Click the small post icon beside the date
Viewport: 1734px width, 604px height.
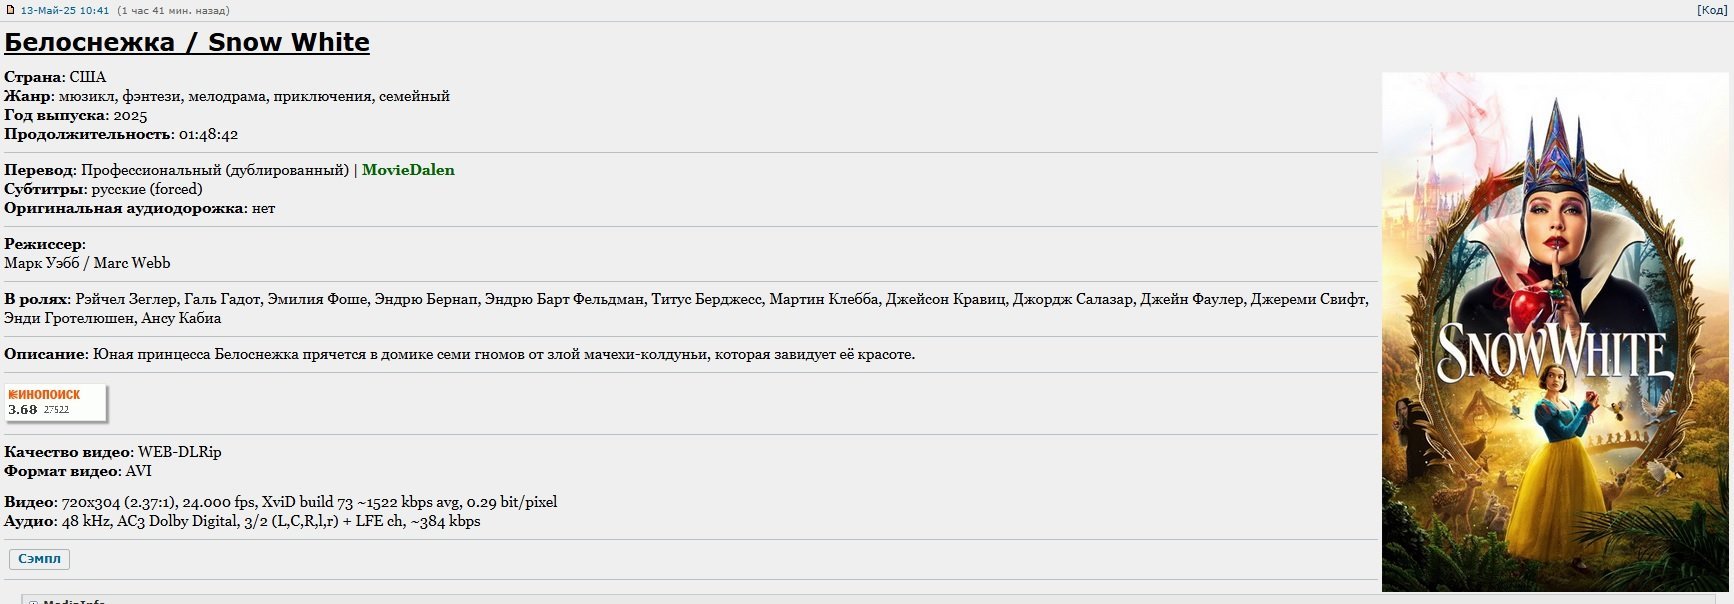tap(11, 10)
